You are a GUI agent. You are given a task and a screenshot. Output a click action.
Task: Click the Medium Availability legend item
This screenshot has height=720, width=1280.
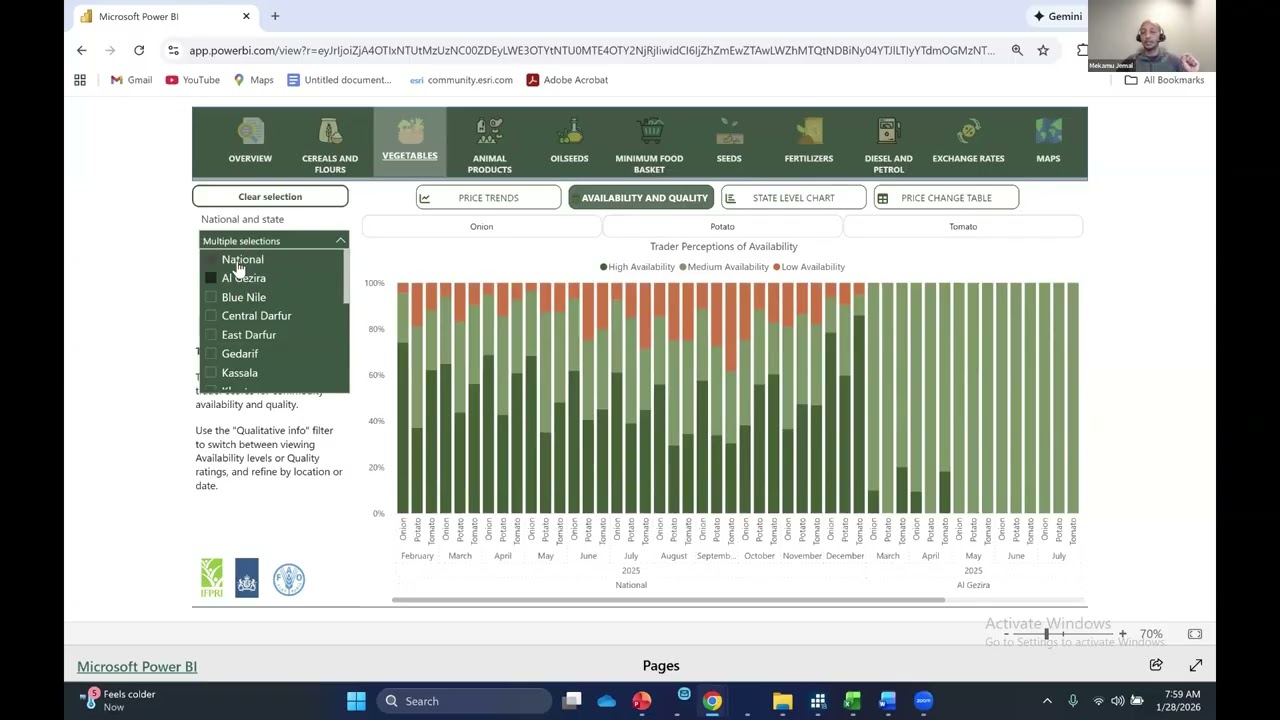click(x=723, y=267)
